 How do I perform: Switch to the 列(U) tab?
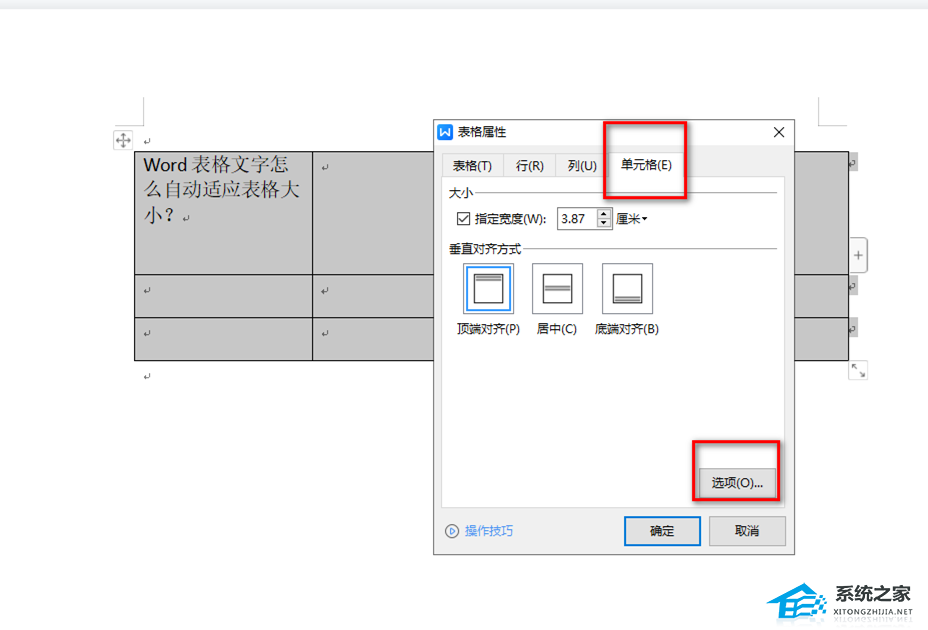[582, 166]
